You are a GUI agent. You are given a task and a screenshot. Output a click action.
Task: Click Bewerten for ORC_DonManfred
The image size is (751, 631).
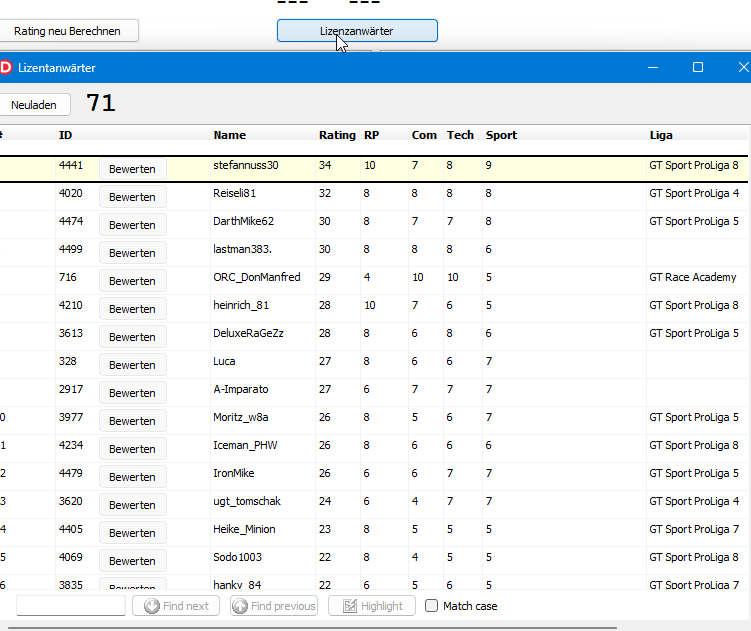click(132, 281)
